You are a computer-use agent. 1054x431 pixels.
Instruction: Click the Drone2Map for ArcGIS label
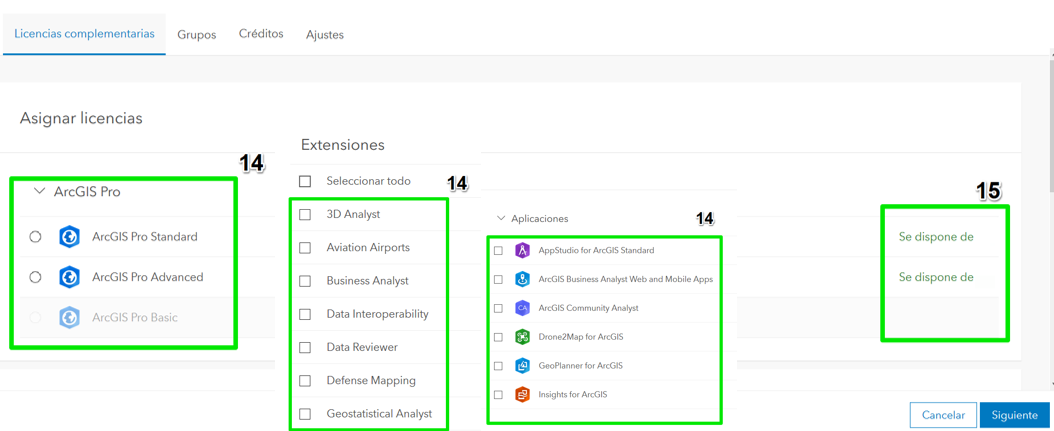(x=581, y=337)
